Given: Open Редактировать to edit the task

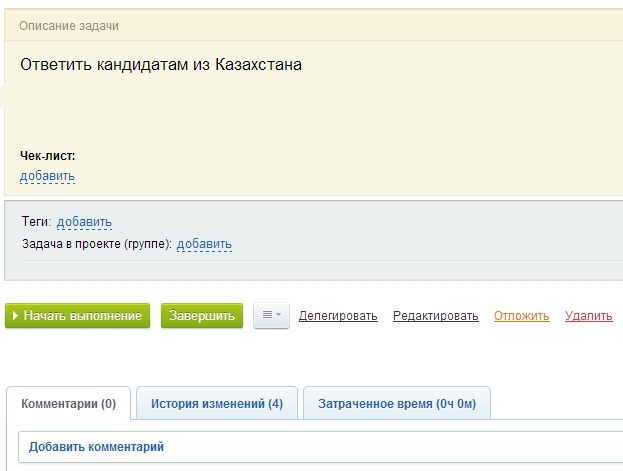Looking at the screenshot, I should [x=435, y=316].
